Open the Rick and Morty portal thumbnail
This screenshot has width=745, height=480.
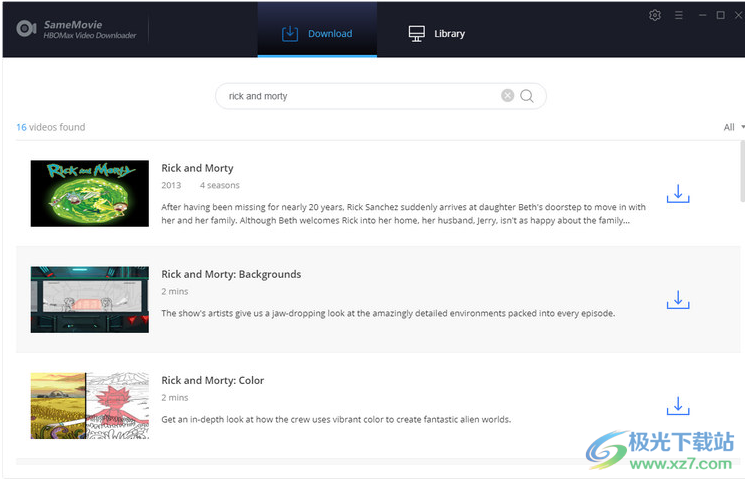click(90, 193)
